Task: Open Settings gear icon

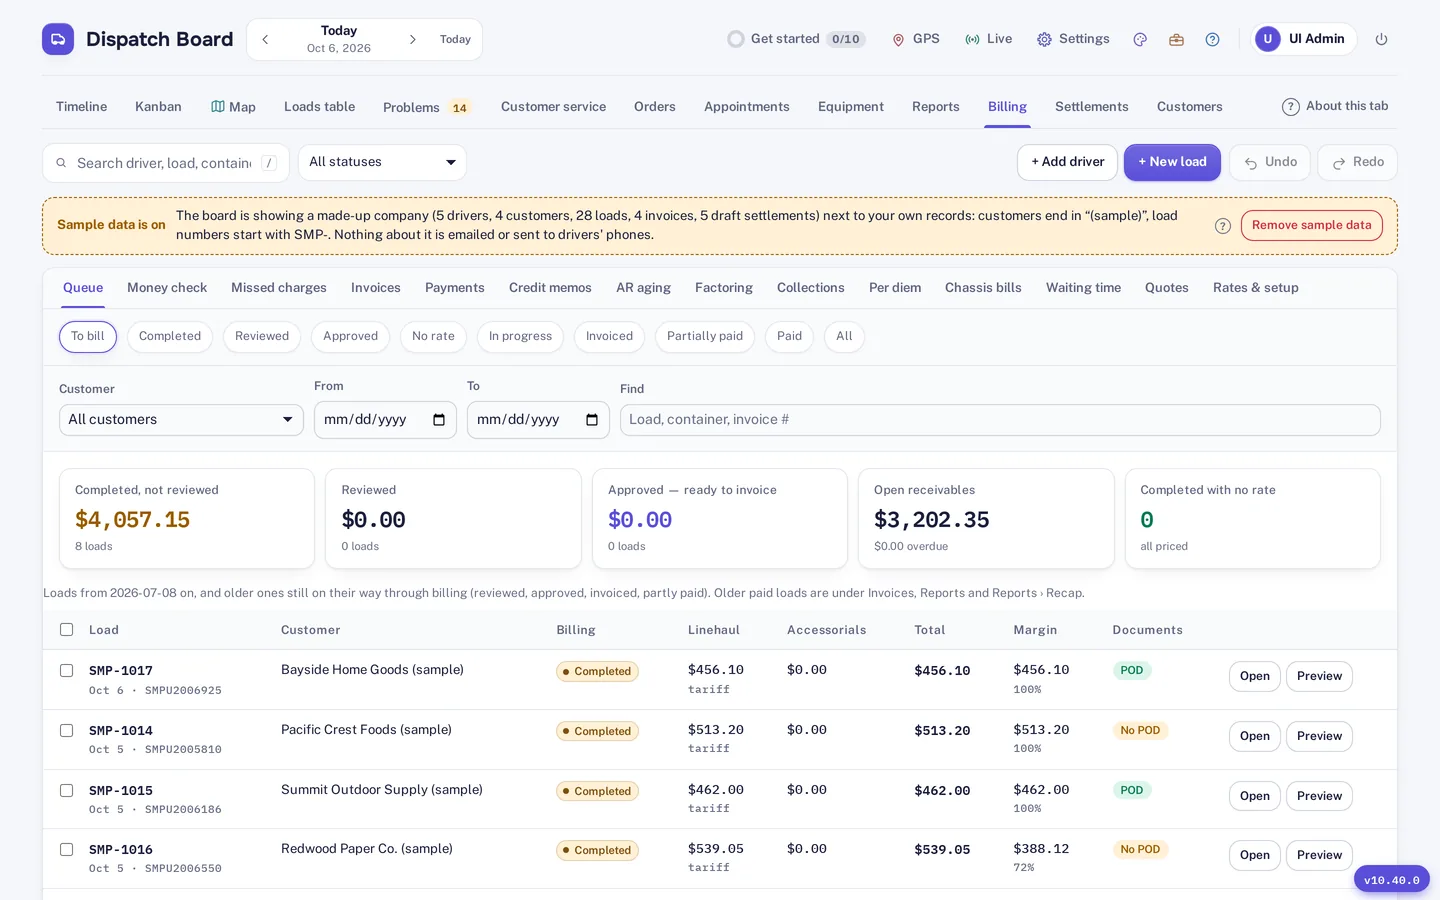Action: point(1044,40)
